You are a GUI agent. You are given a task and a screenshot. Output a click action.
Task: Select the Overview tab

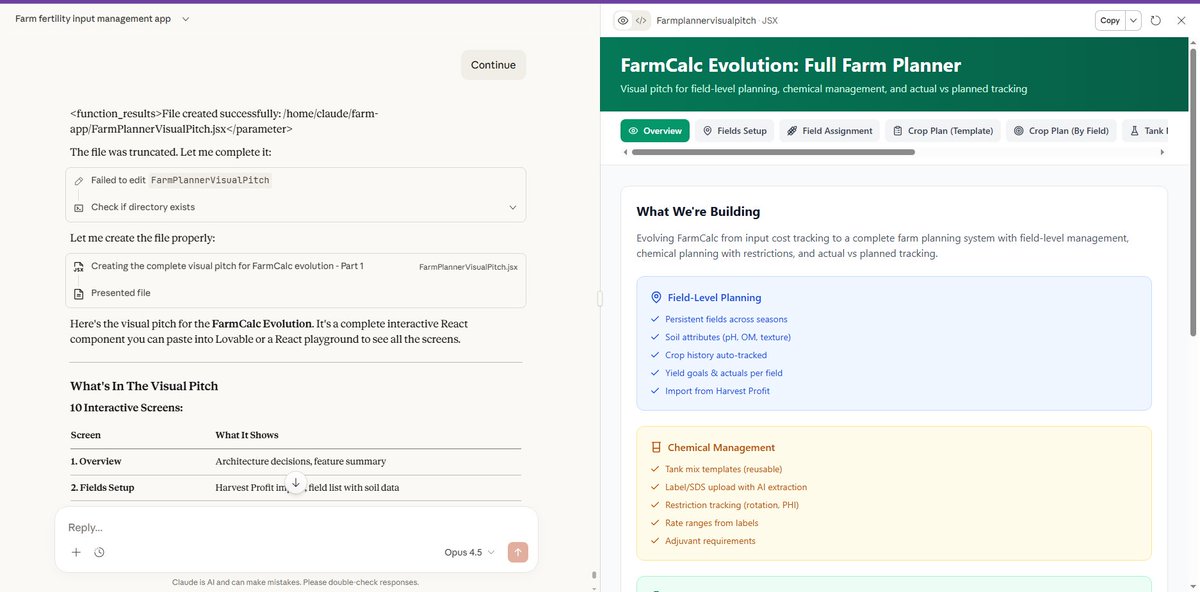(x=655, y=131)
